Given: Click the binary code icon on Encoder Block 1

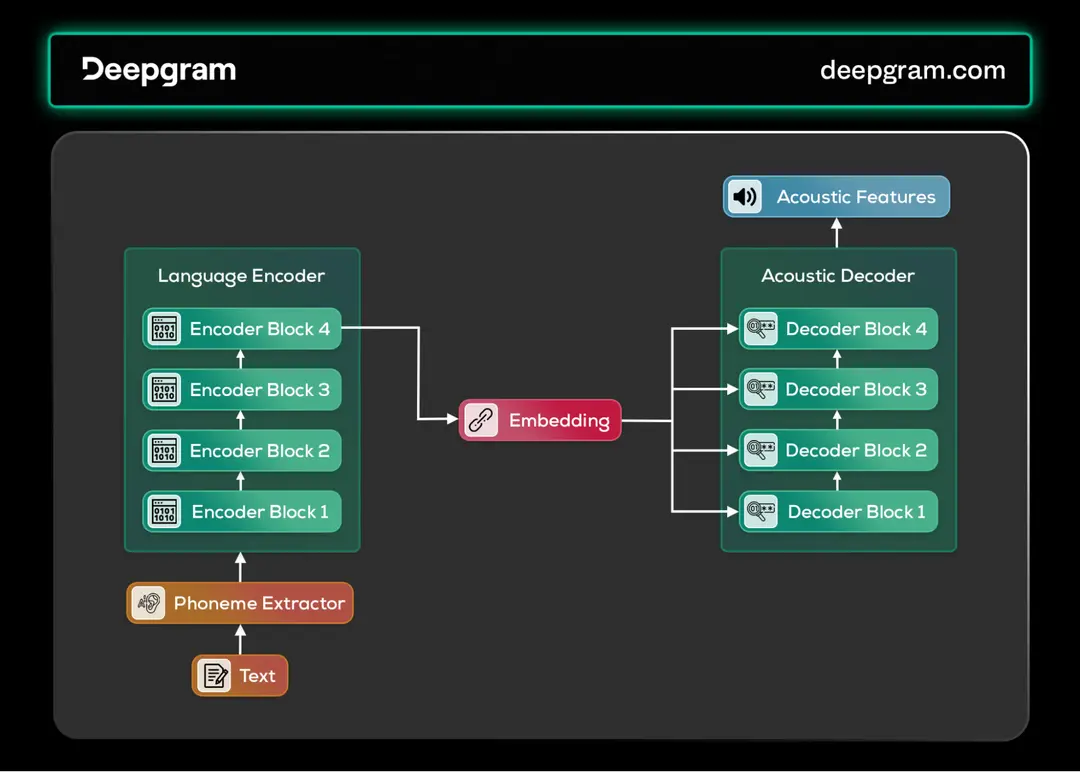Looking at the screenshot, I should point(164,511).
